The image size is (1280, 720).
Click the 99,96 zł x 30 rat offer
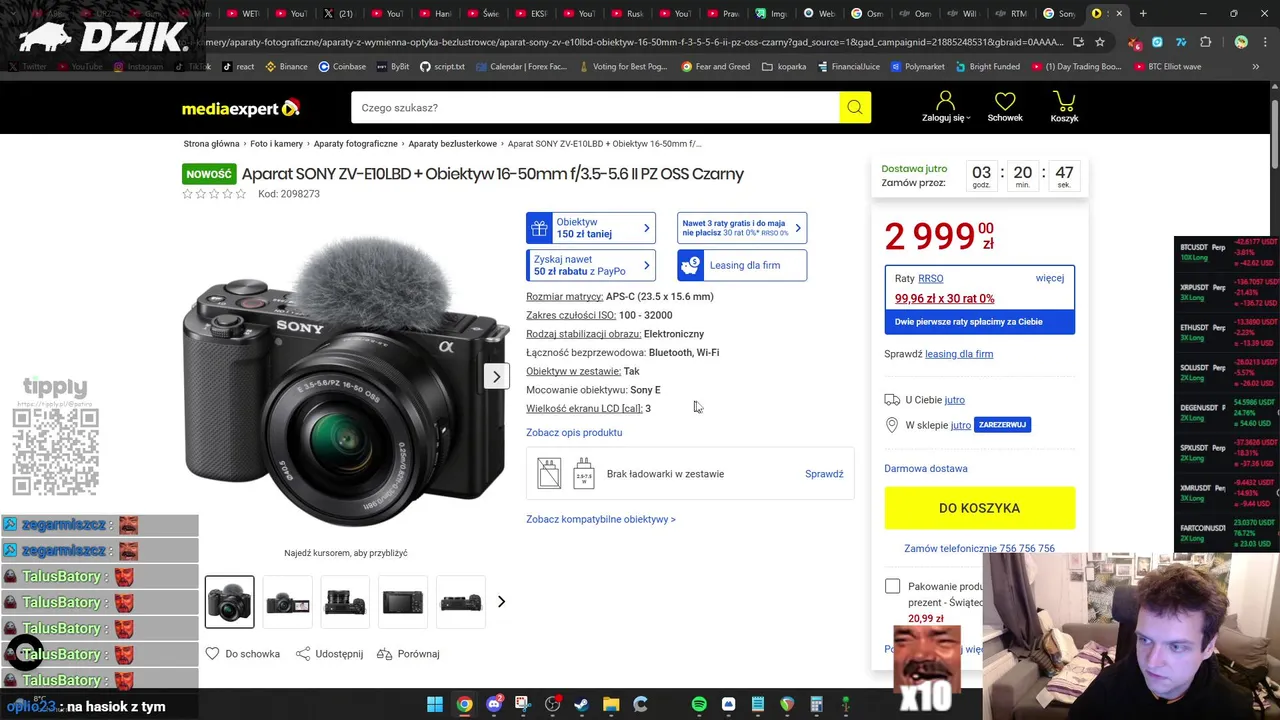pyautogui.click(x=944, y=298)
